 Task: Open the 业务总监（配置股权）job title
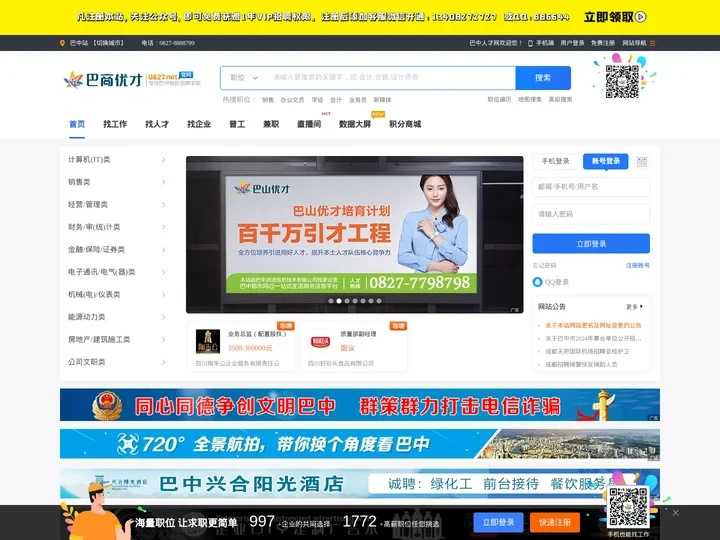[x=257, y=334]
